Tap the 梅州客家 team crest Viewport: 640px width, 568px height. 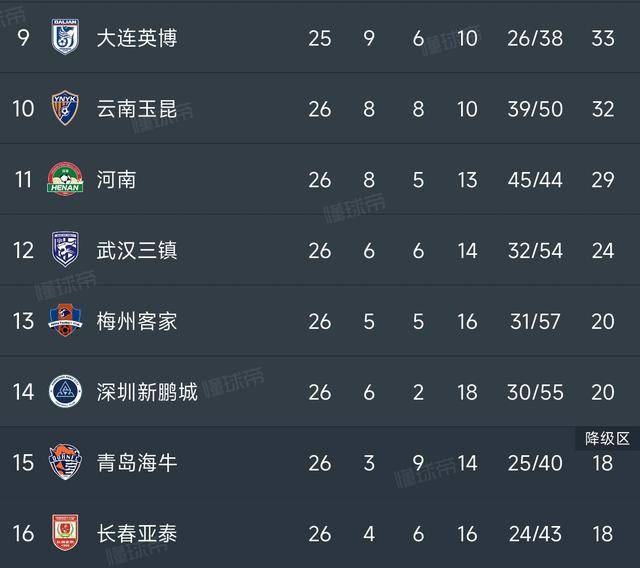click(65, 320)
